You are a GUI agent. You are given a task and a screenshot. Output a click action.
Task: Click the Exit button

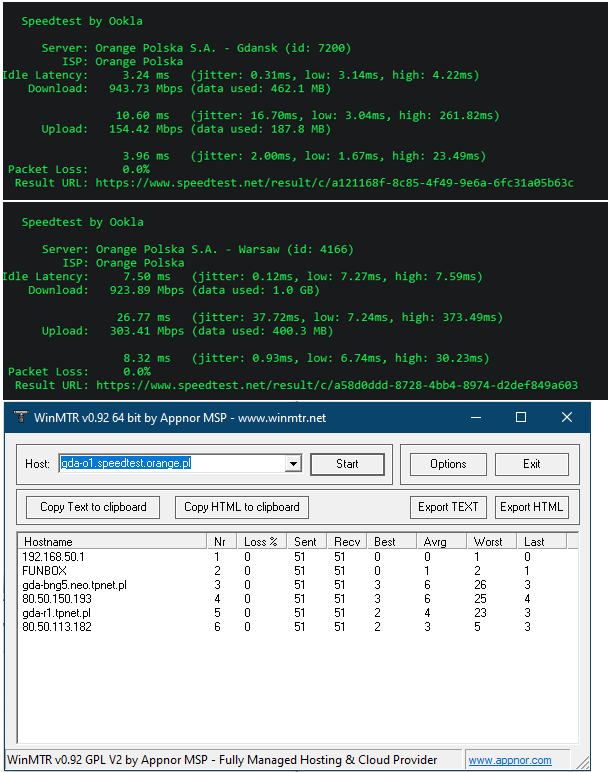(531, 464)
